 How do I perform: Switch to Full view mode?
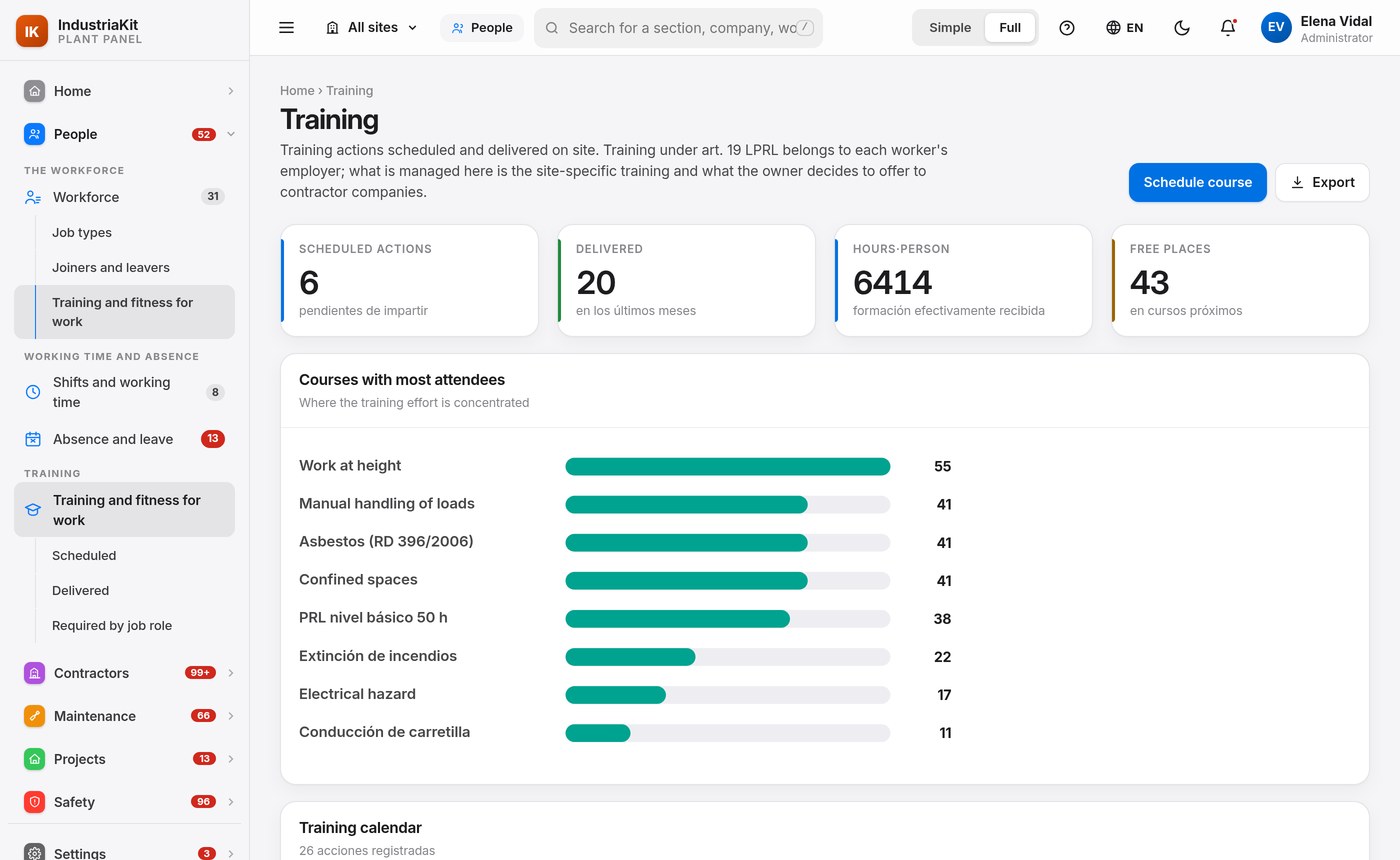[x=1010, y=28]
